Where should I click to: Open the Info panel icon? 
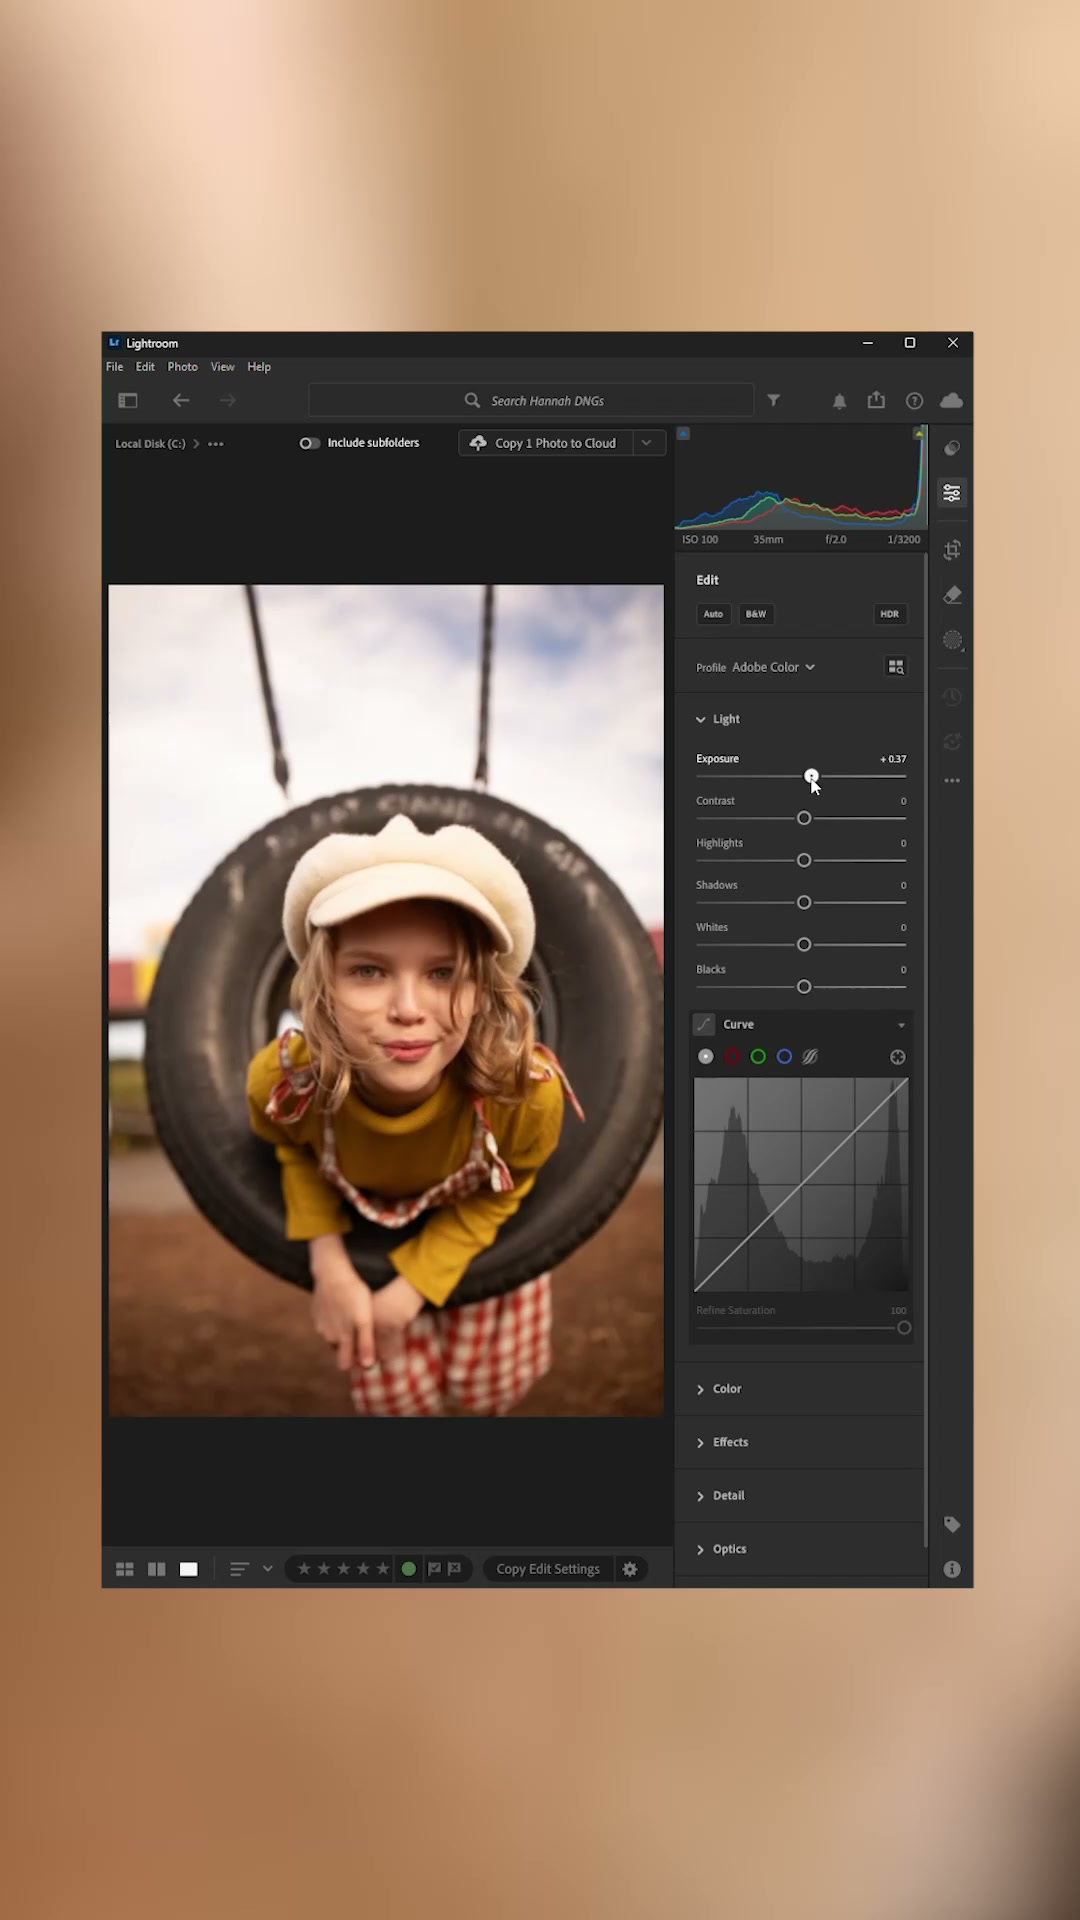click(x=952, y=1570)
